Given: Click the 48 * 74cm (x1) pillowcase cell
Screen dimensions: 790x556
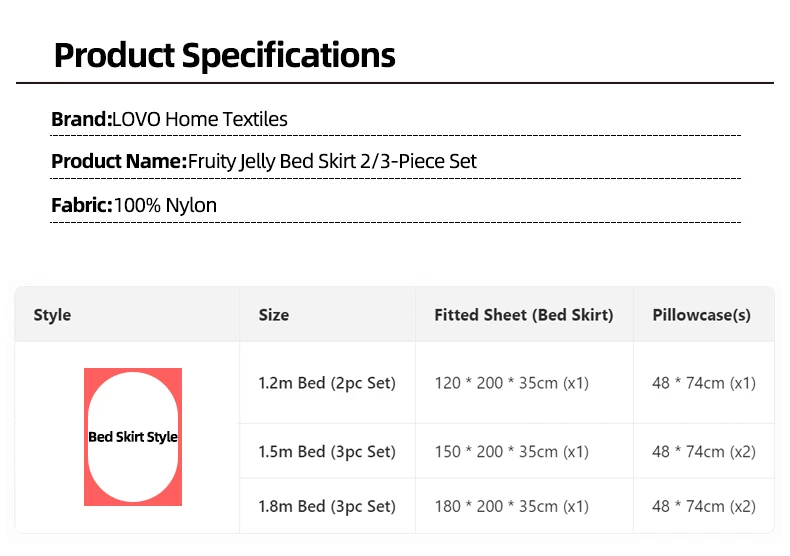Looking at the screenshot, I should tap(704, 383).
